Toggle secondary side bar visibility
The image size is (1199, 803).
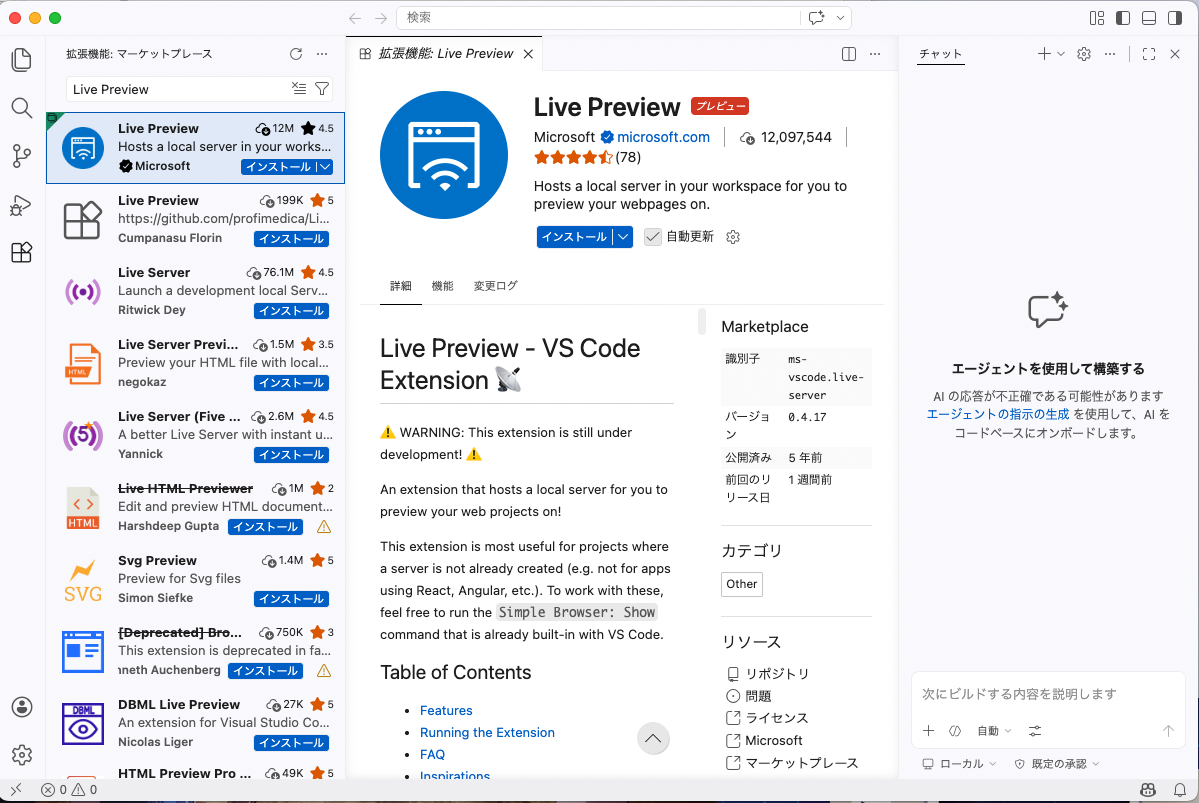pyautogui.click(x=1175, y=18)
